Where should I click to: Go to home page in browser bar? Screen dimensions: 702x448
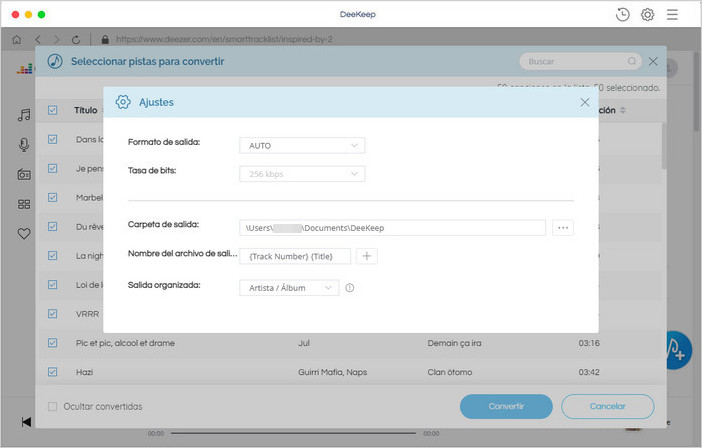point(17,39)
